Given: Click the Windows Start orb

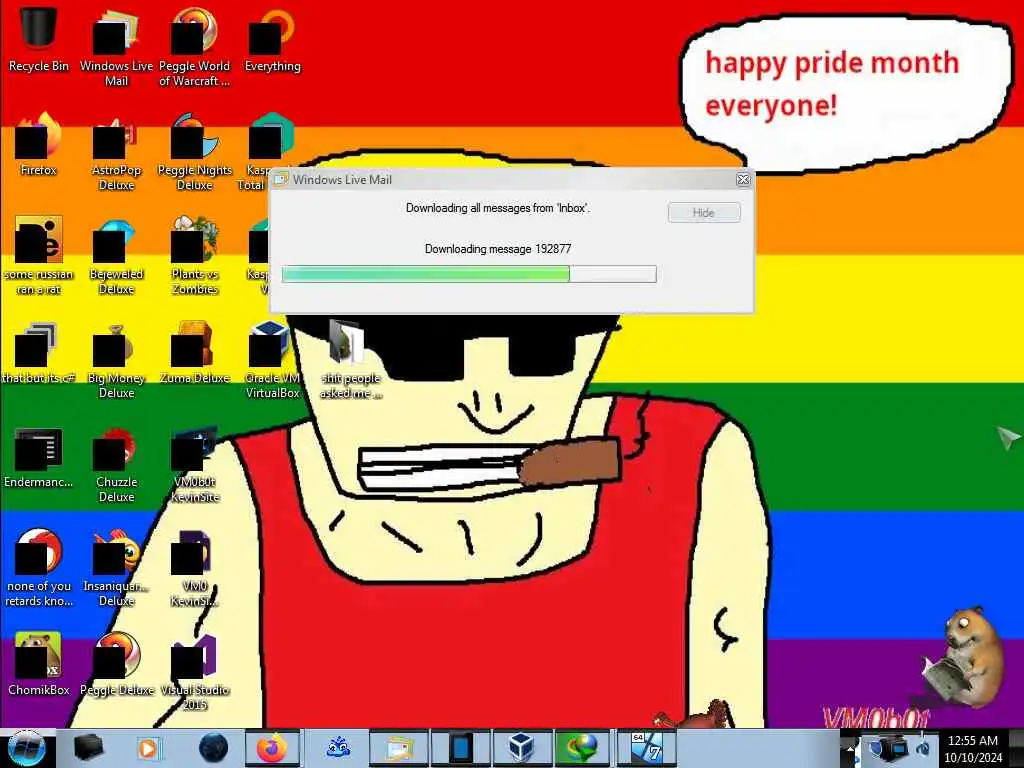Looking at the screenshot, I should tap(26, 748).
